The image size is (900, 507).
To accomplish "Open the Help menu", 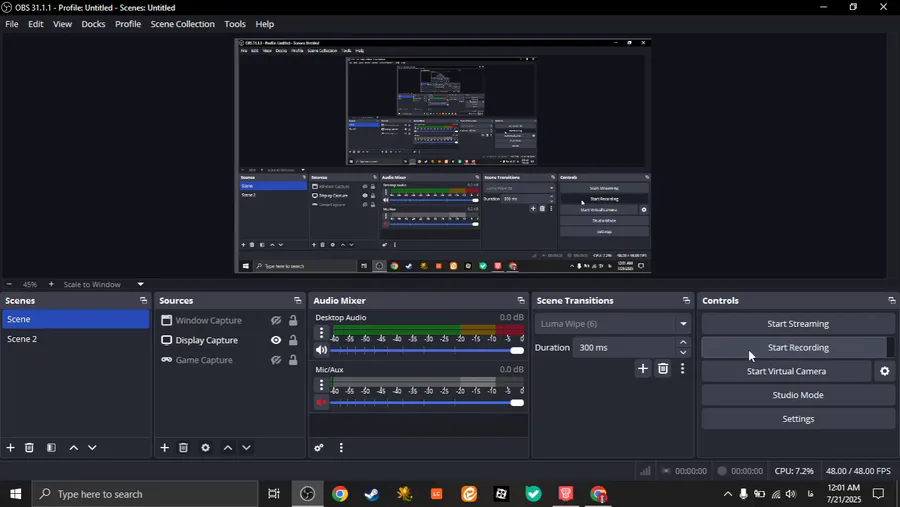I will 265,24.
